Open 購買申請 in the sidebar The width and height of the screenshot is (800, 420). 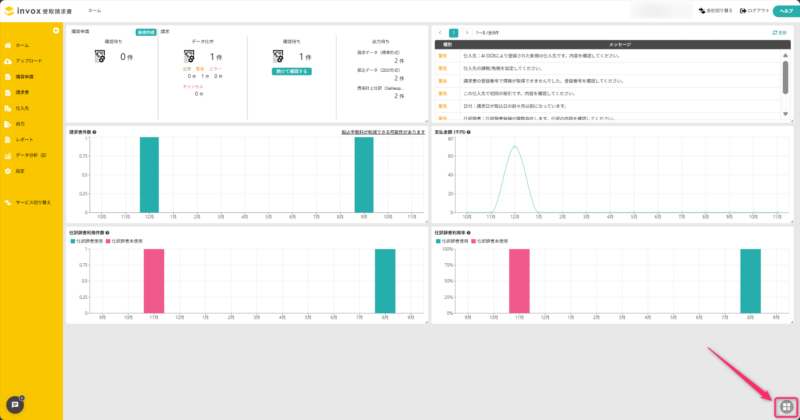tap(24, 77)
